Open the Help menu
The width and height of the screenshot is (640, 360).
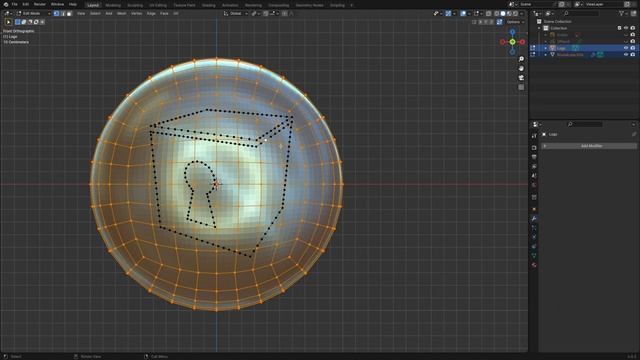coord(73,4)
